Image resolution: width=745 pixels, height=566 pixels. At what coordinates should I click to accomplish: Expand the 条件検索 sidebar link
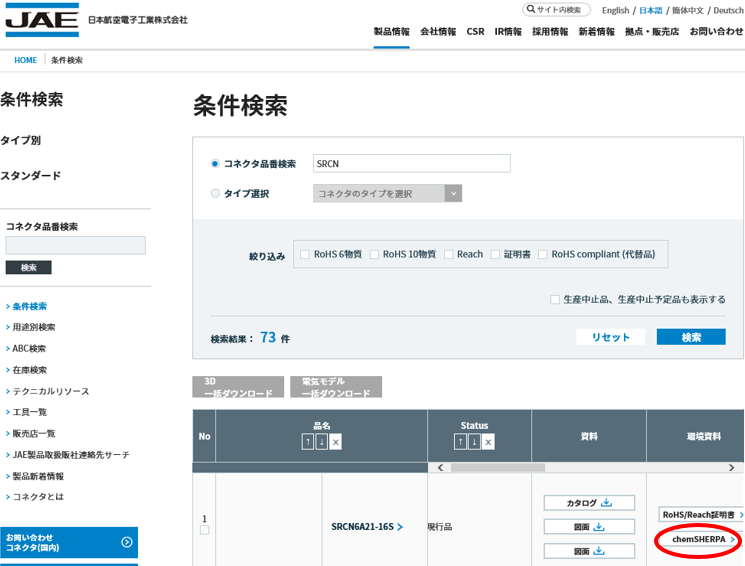click(29, 307)
